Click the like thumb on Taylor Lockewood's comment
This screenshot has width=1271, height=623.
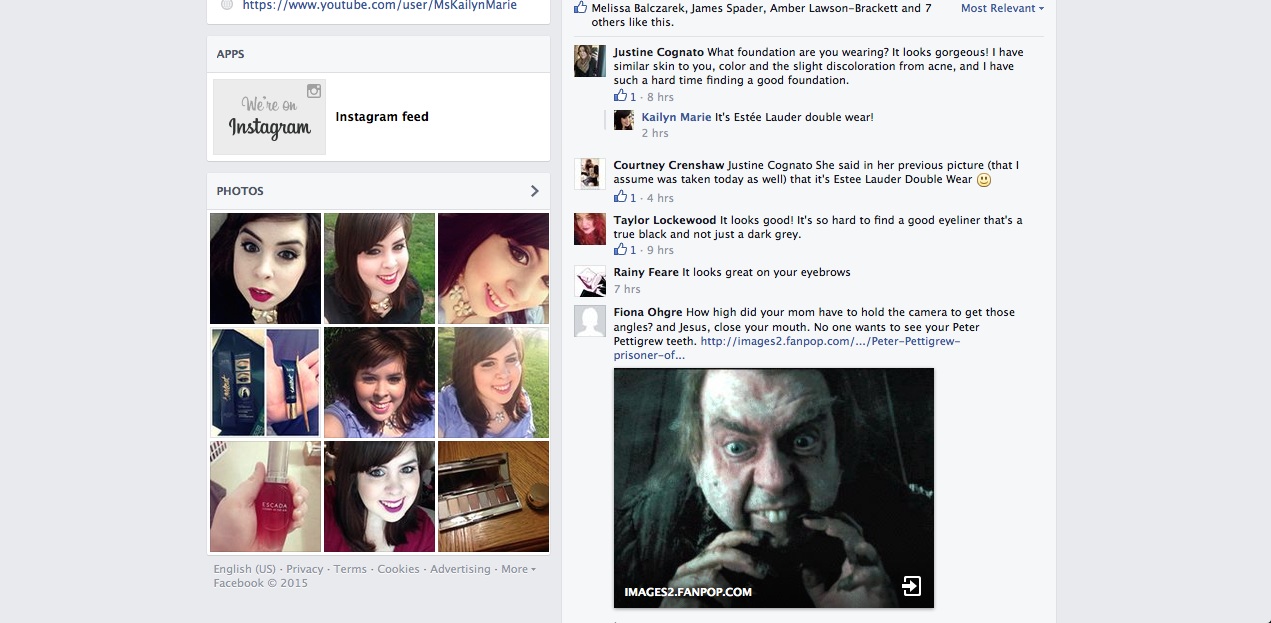coord(621,250)
